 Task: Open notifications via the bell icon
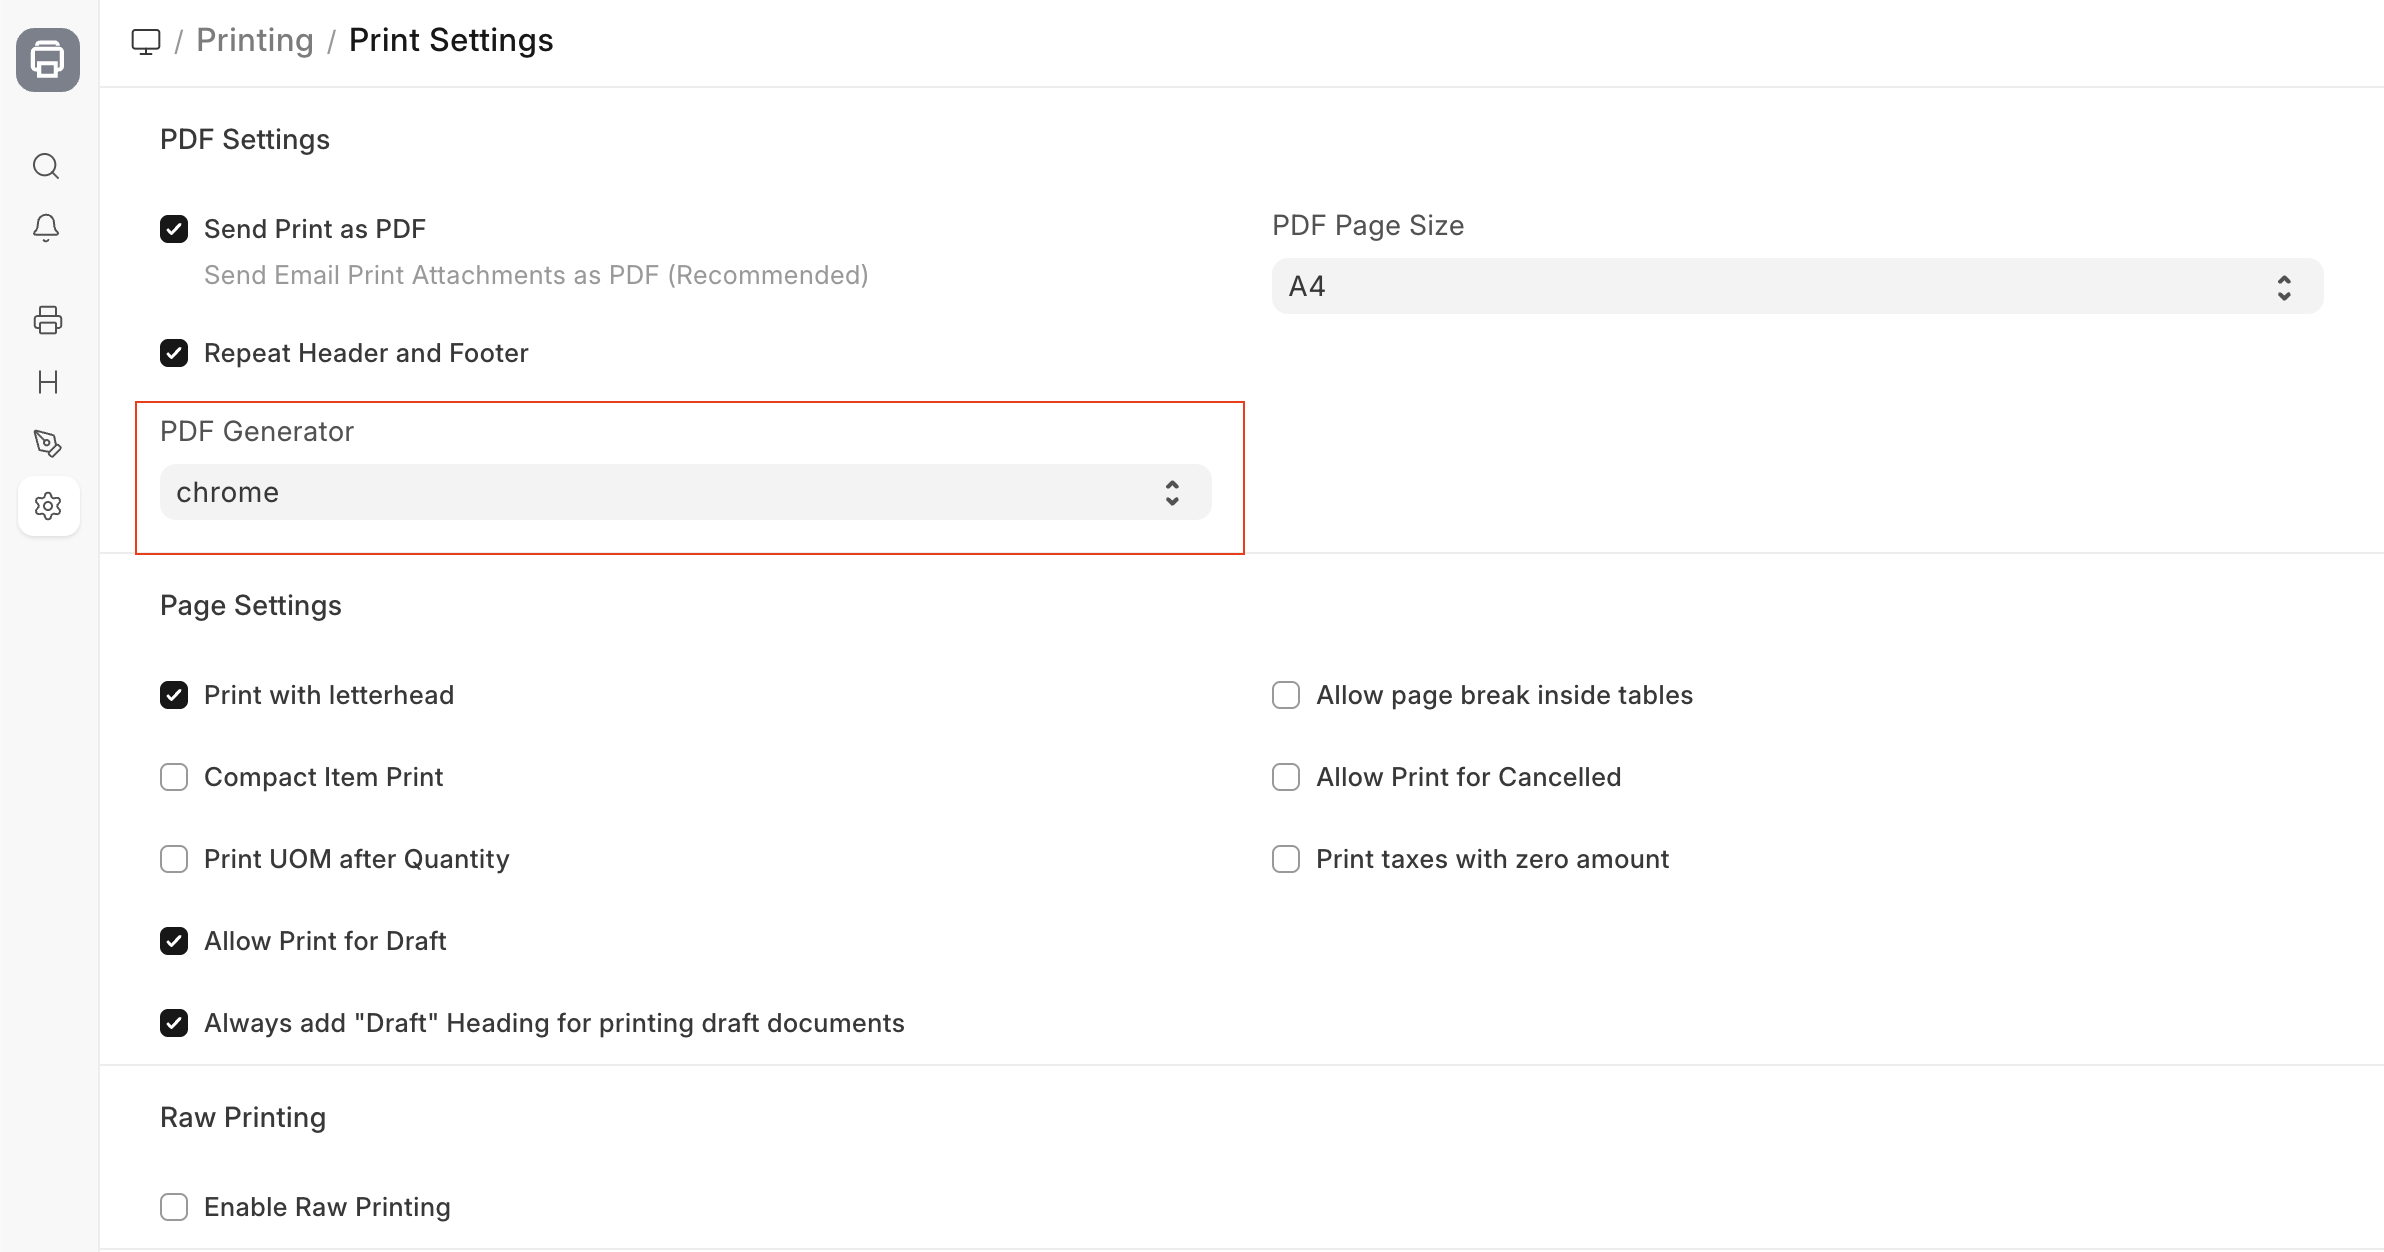pyautogui.click(x=46, y=228)
